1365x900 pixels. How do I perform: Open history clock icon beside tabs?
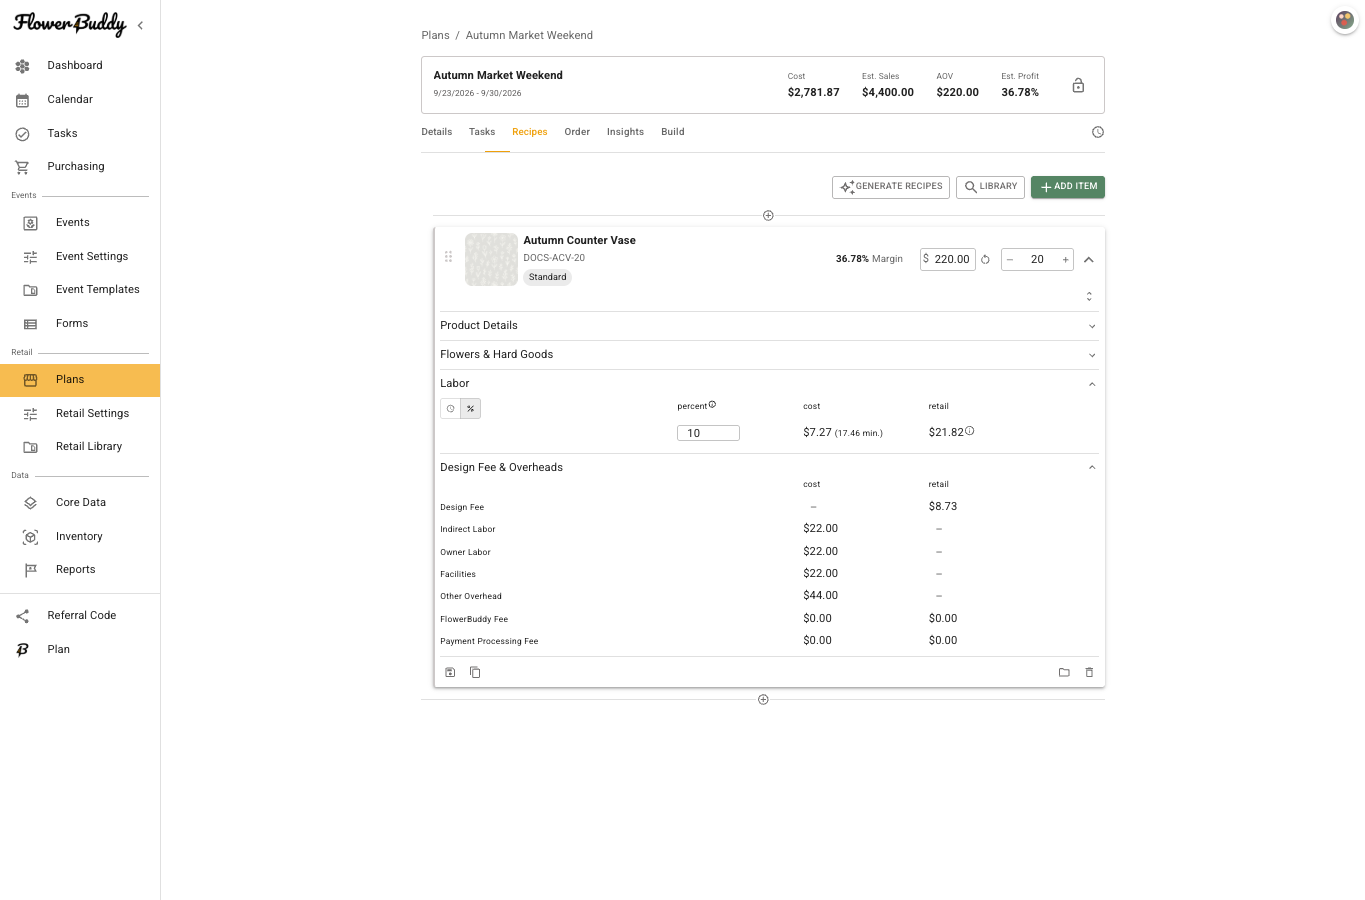(x=1098, y=132)
